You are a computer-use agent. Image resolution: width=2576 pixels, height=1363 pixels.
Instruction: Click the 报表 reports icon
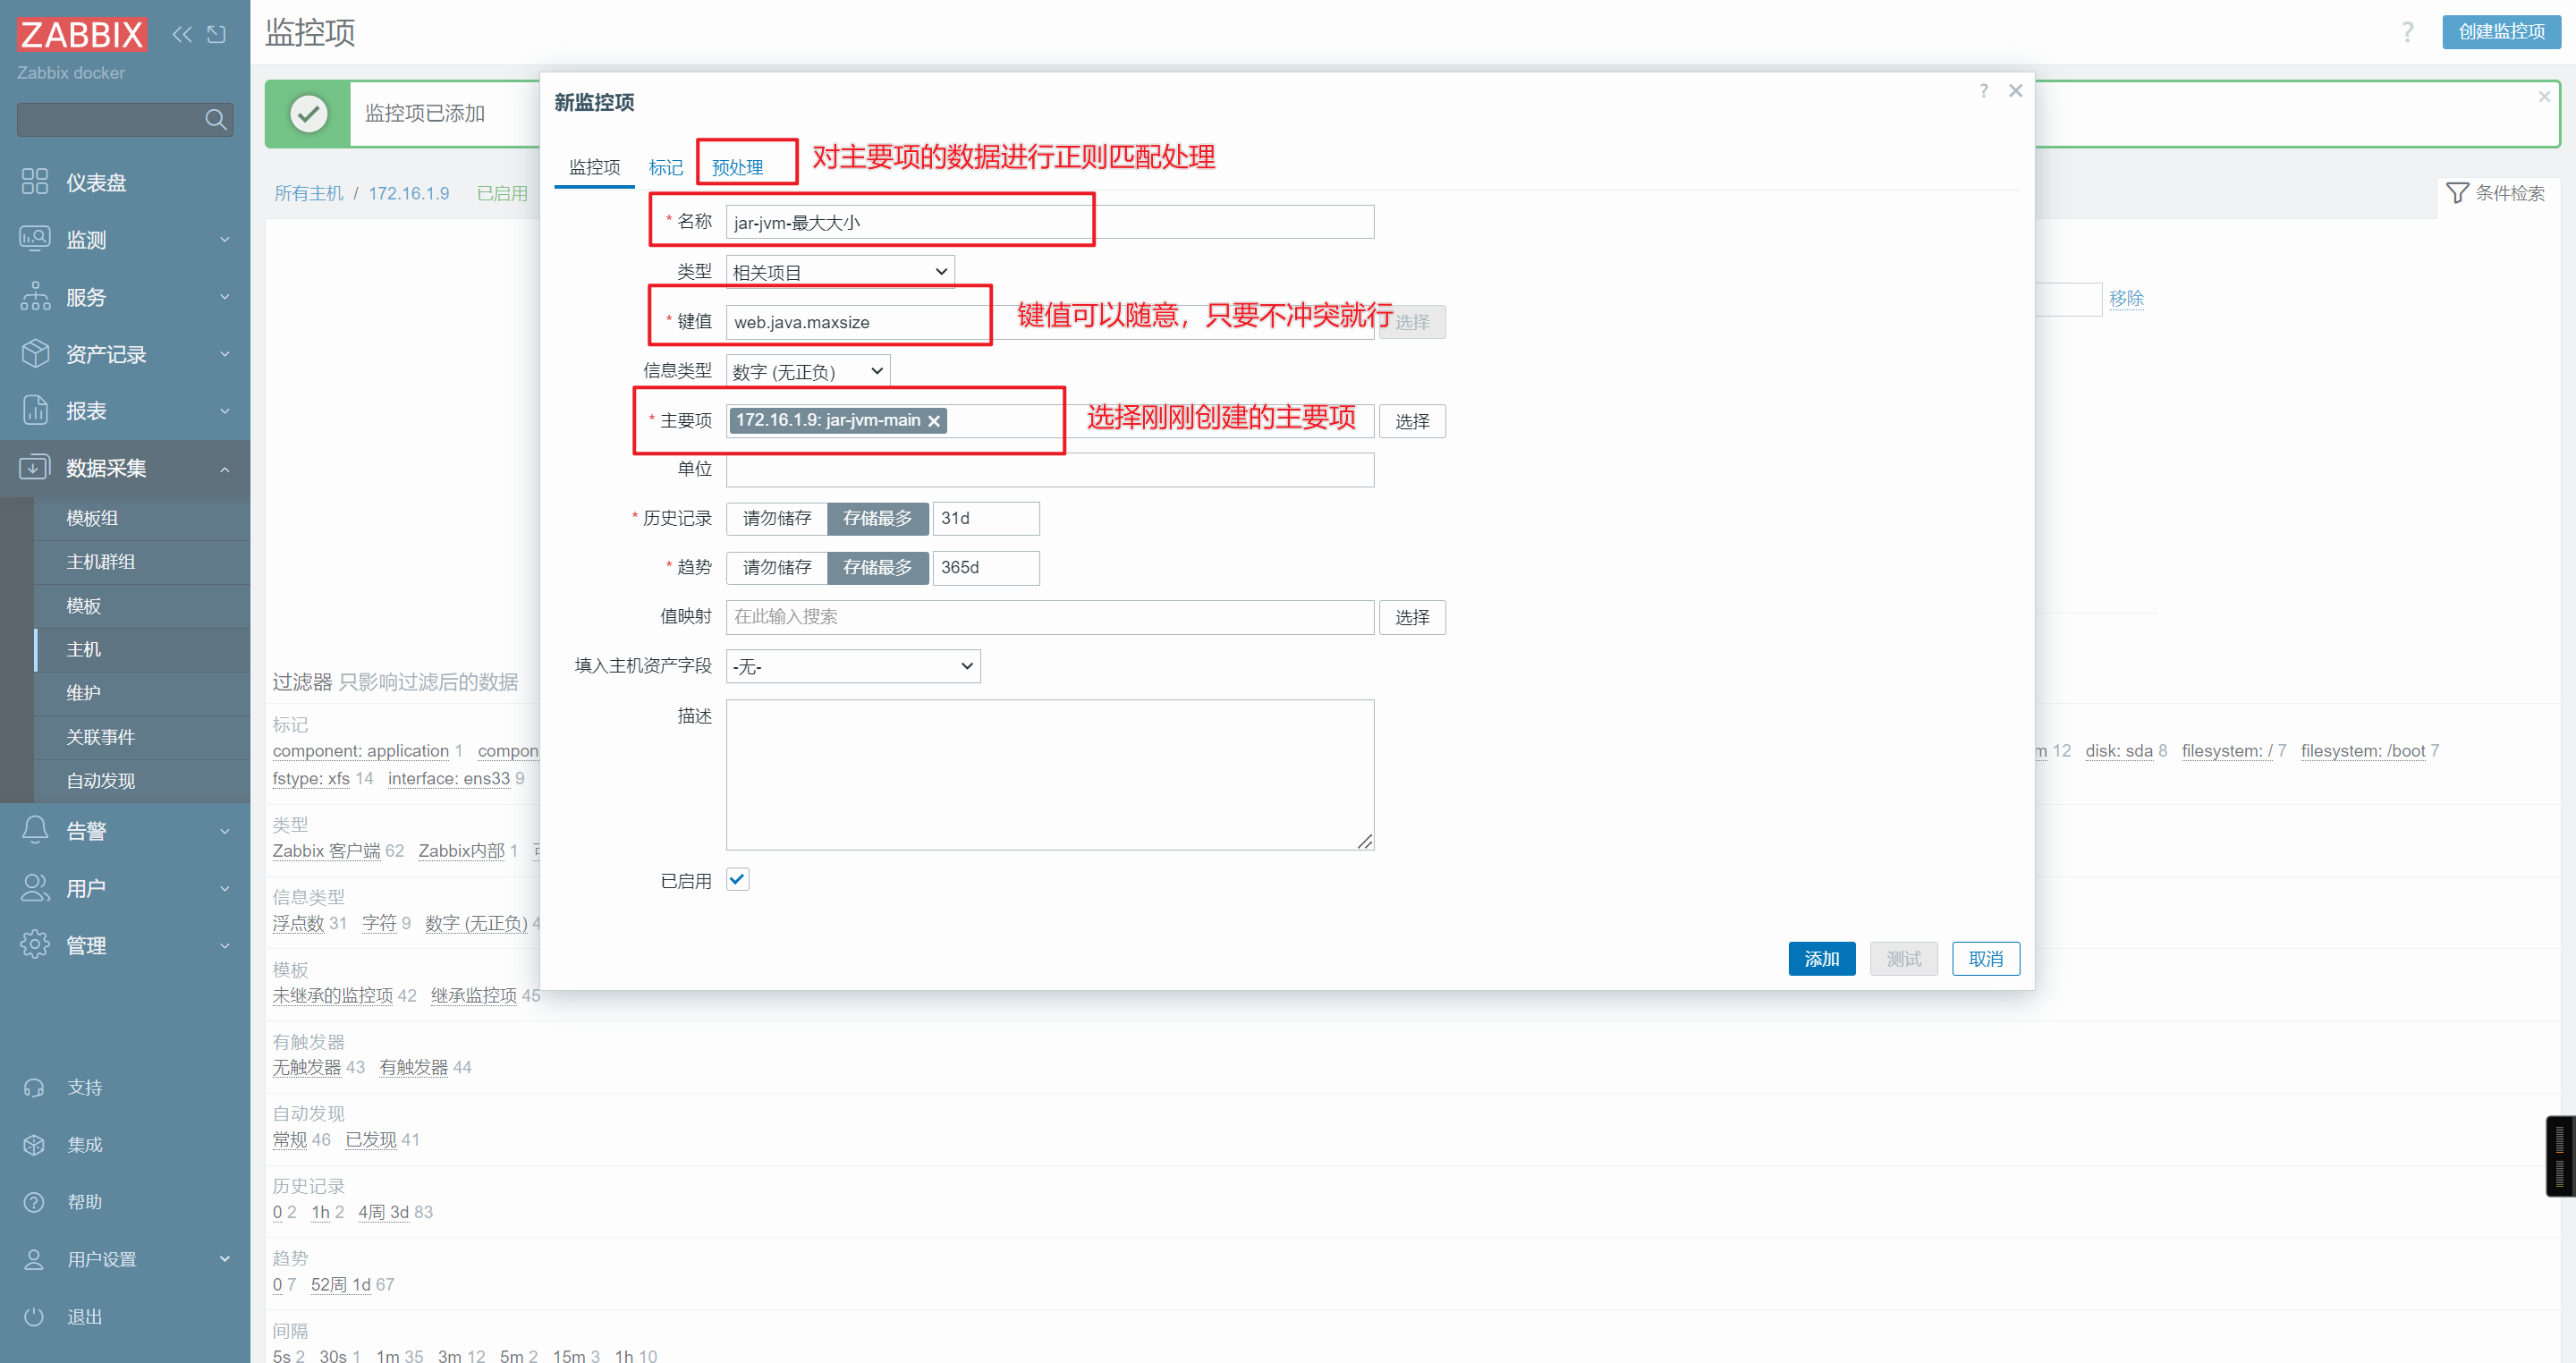(35, 410)
